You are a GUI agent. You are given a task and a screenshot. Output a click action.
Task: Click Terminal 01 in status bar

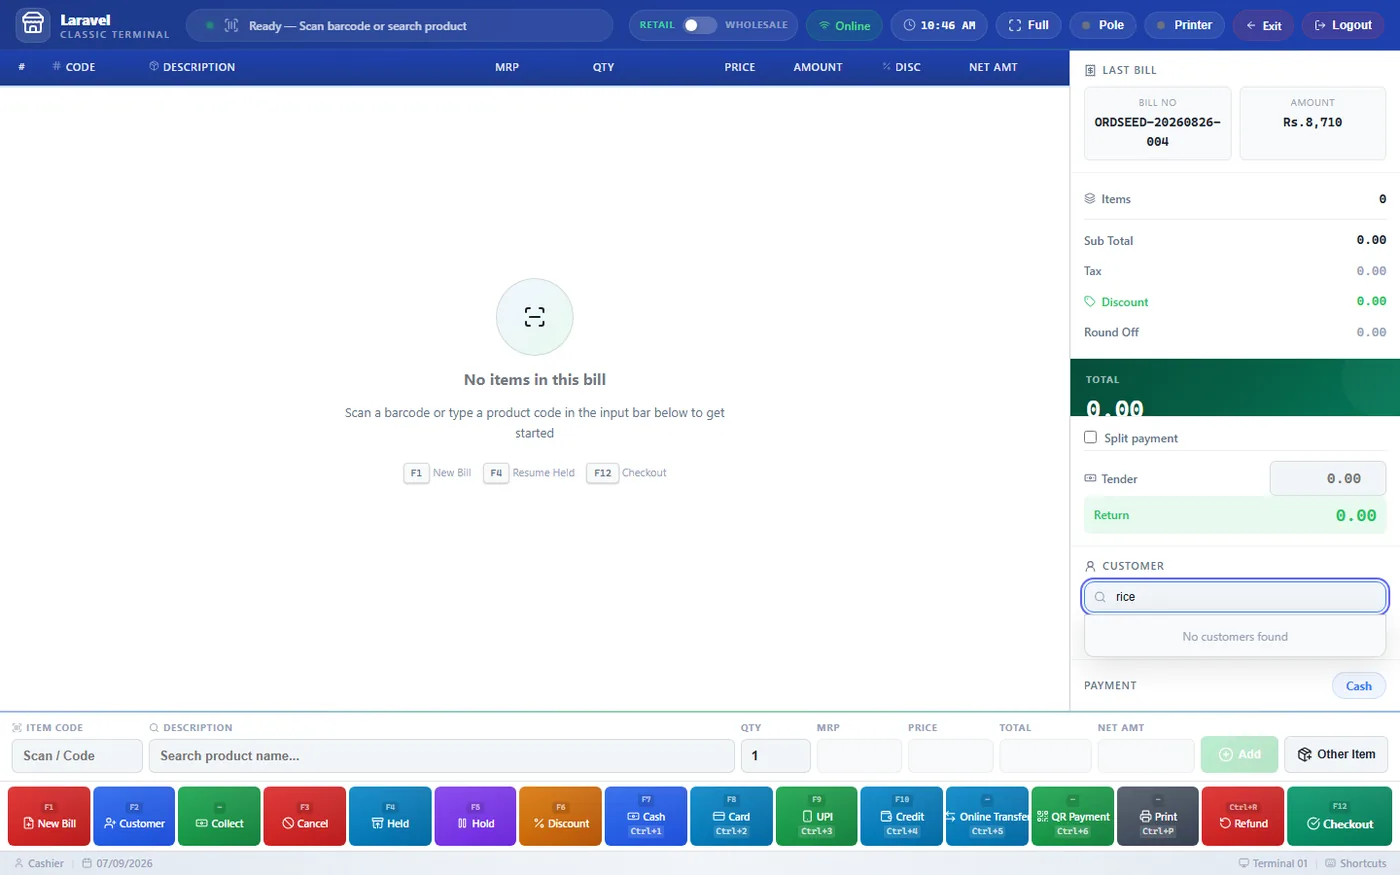(x=1273, y=863)
